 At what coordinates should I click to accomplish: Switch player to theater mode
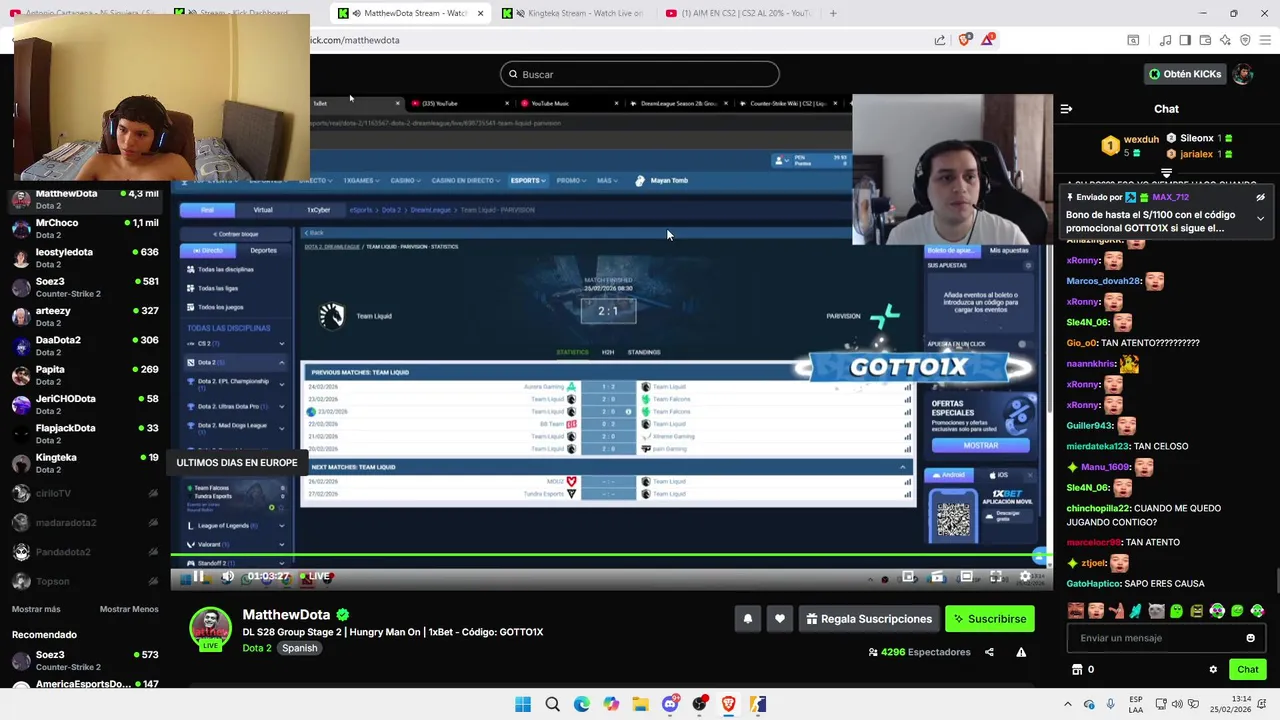(x=966, y=576)
